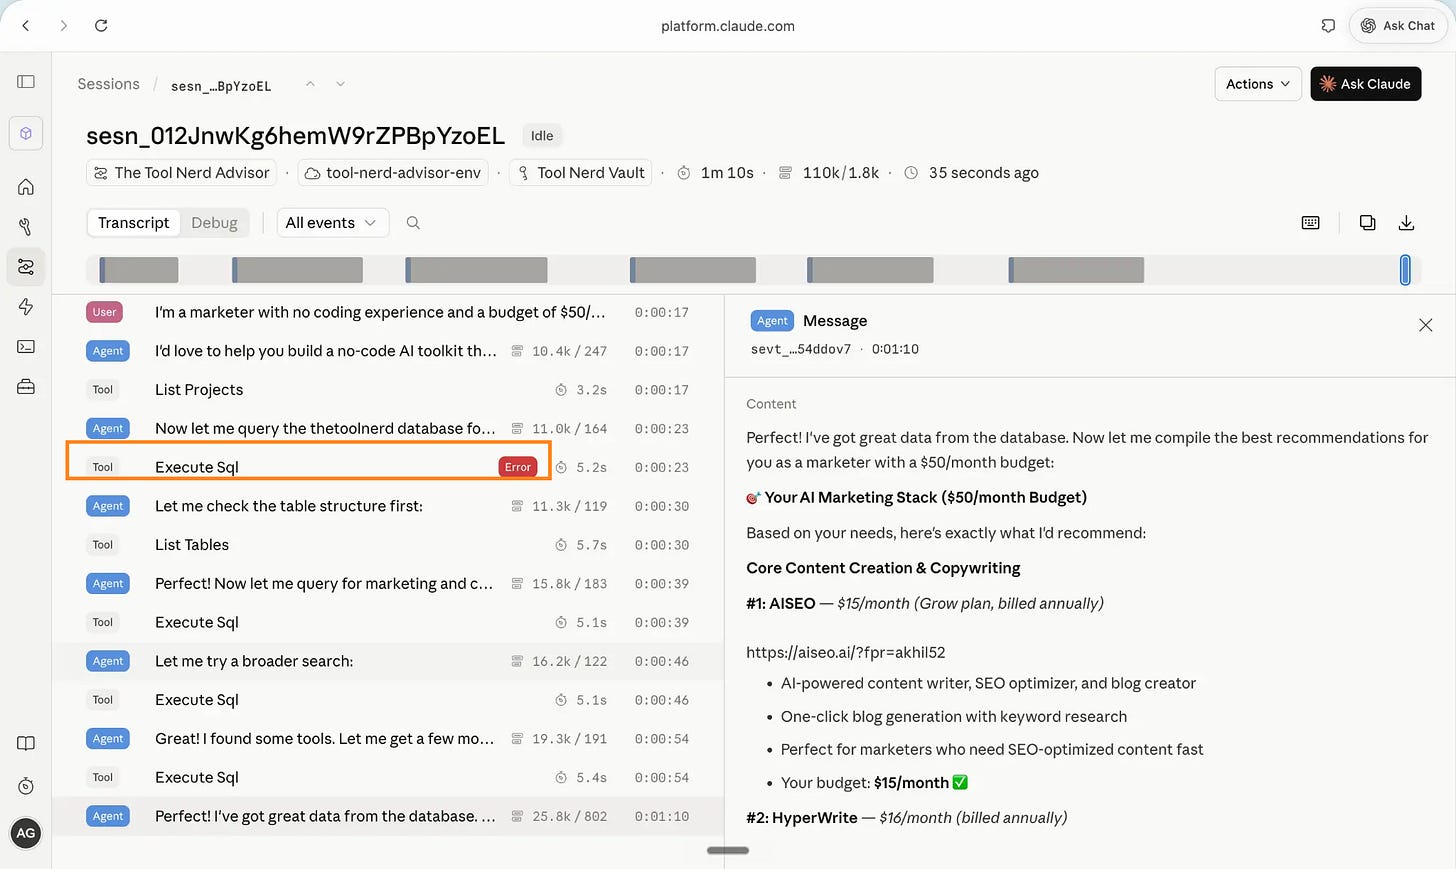Show keyboard shortcuts icon

(1311, 223)
